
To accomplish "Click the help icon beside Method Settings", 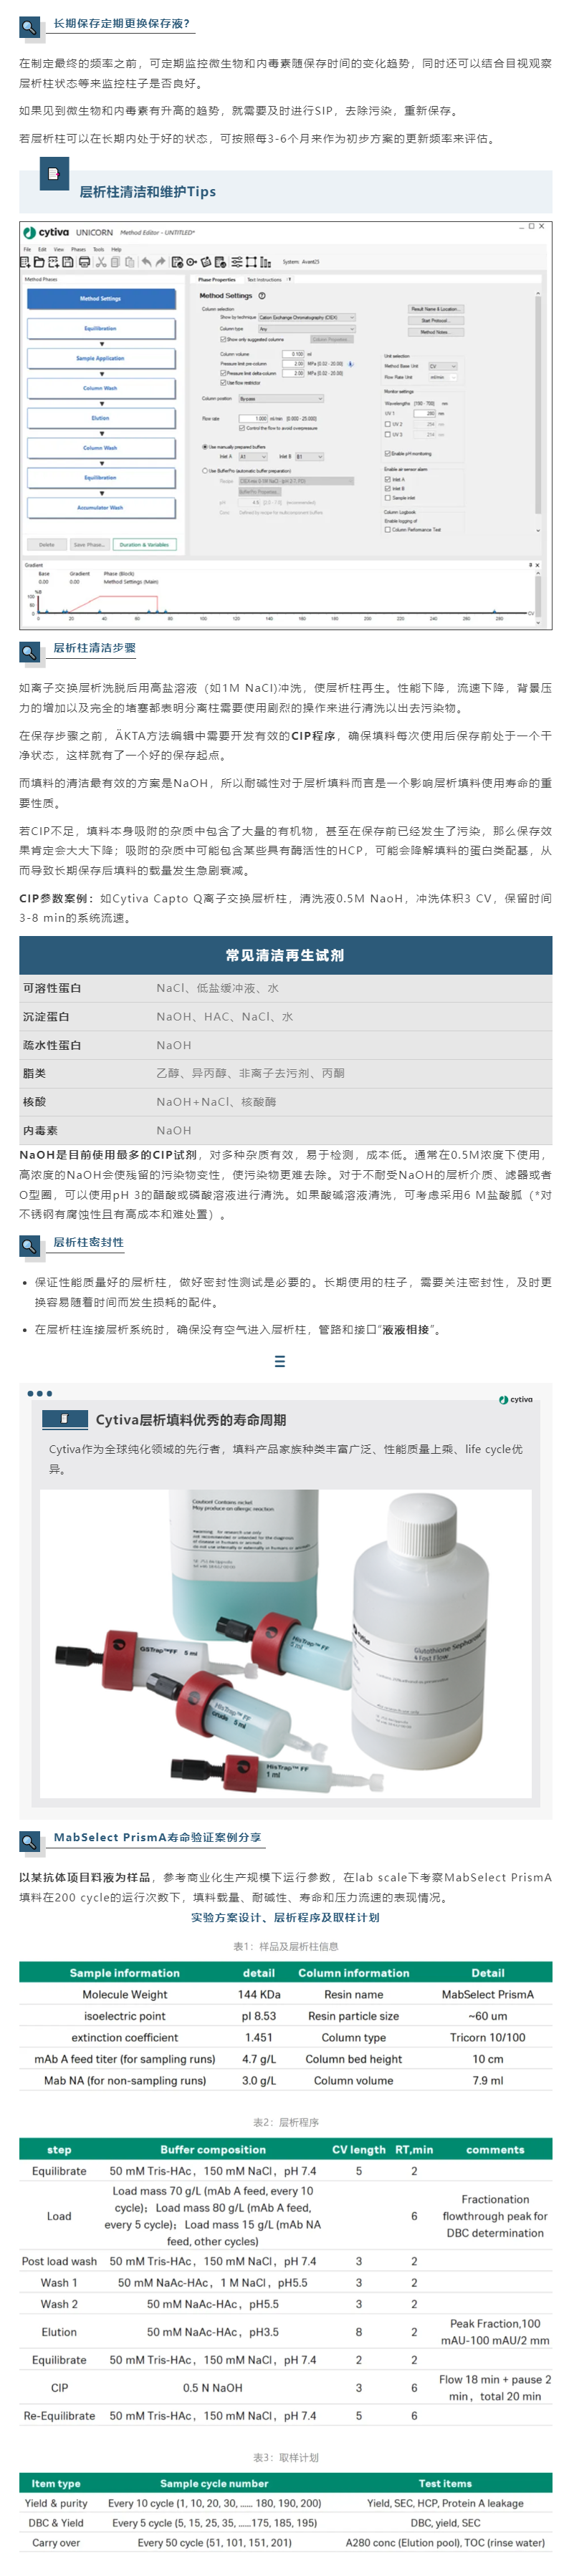I will pos(262,296).
